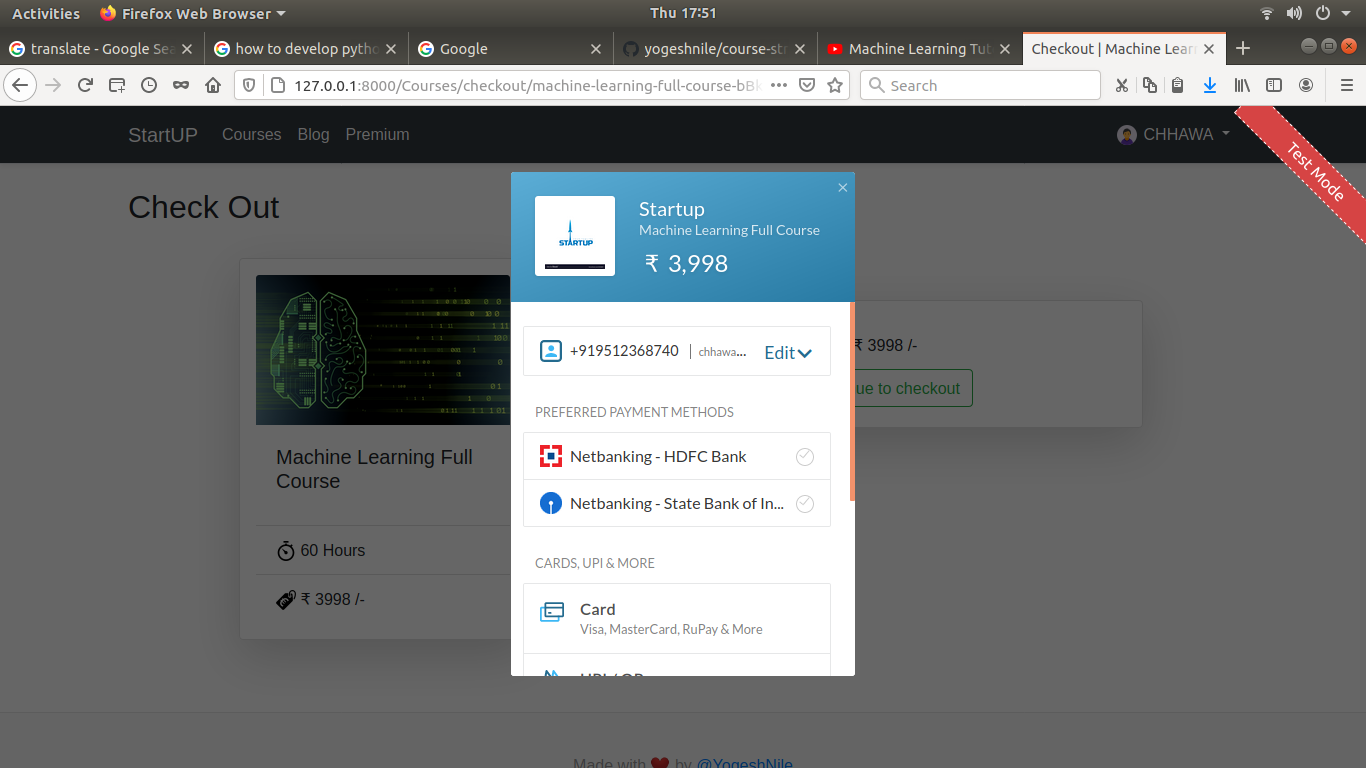
Task: Click the Paste clipboard toolbar icon
Action: point(1178,85)
